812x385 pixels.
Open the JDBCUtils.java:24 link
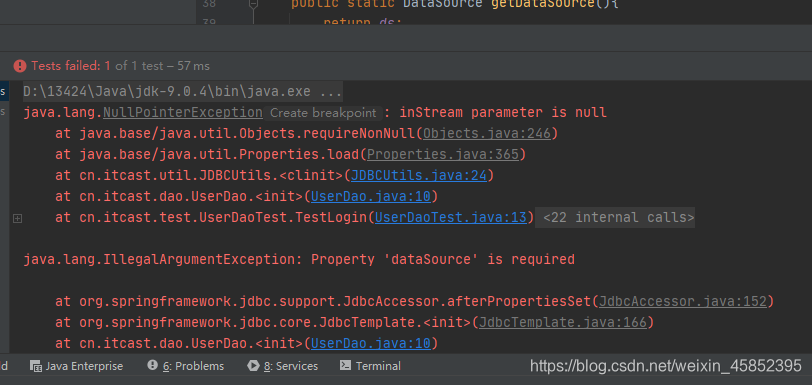pyautogui.click(x=419, y=175)
